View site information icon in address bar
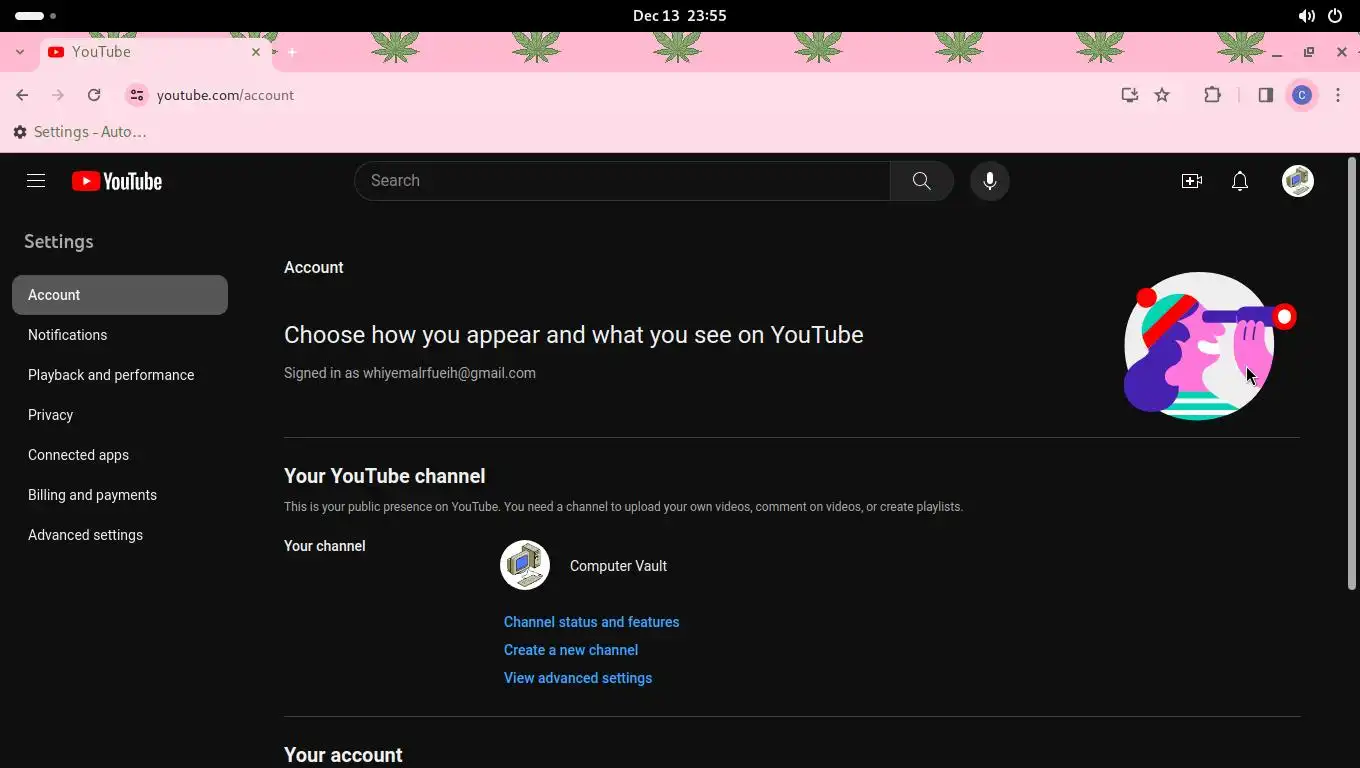This screenshot has width=1360, height=768. (137, 95)
